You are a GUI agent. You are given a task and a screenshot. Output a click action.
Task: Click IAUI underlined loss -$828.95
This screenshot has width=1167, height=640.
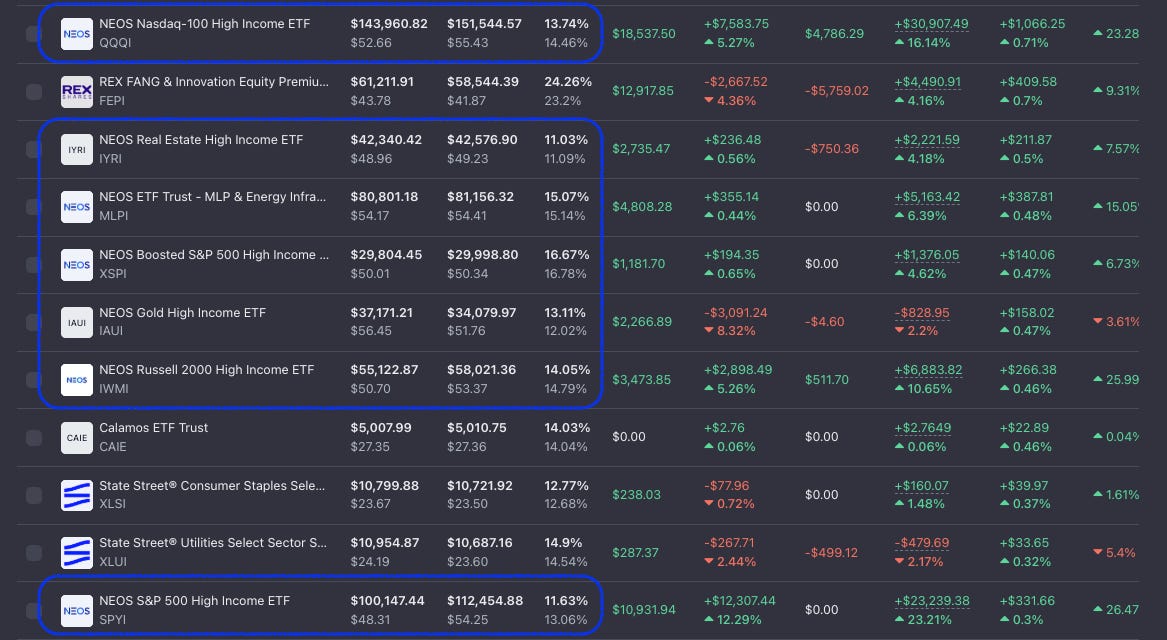tap(921, 313)
